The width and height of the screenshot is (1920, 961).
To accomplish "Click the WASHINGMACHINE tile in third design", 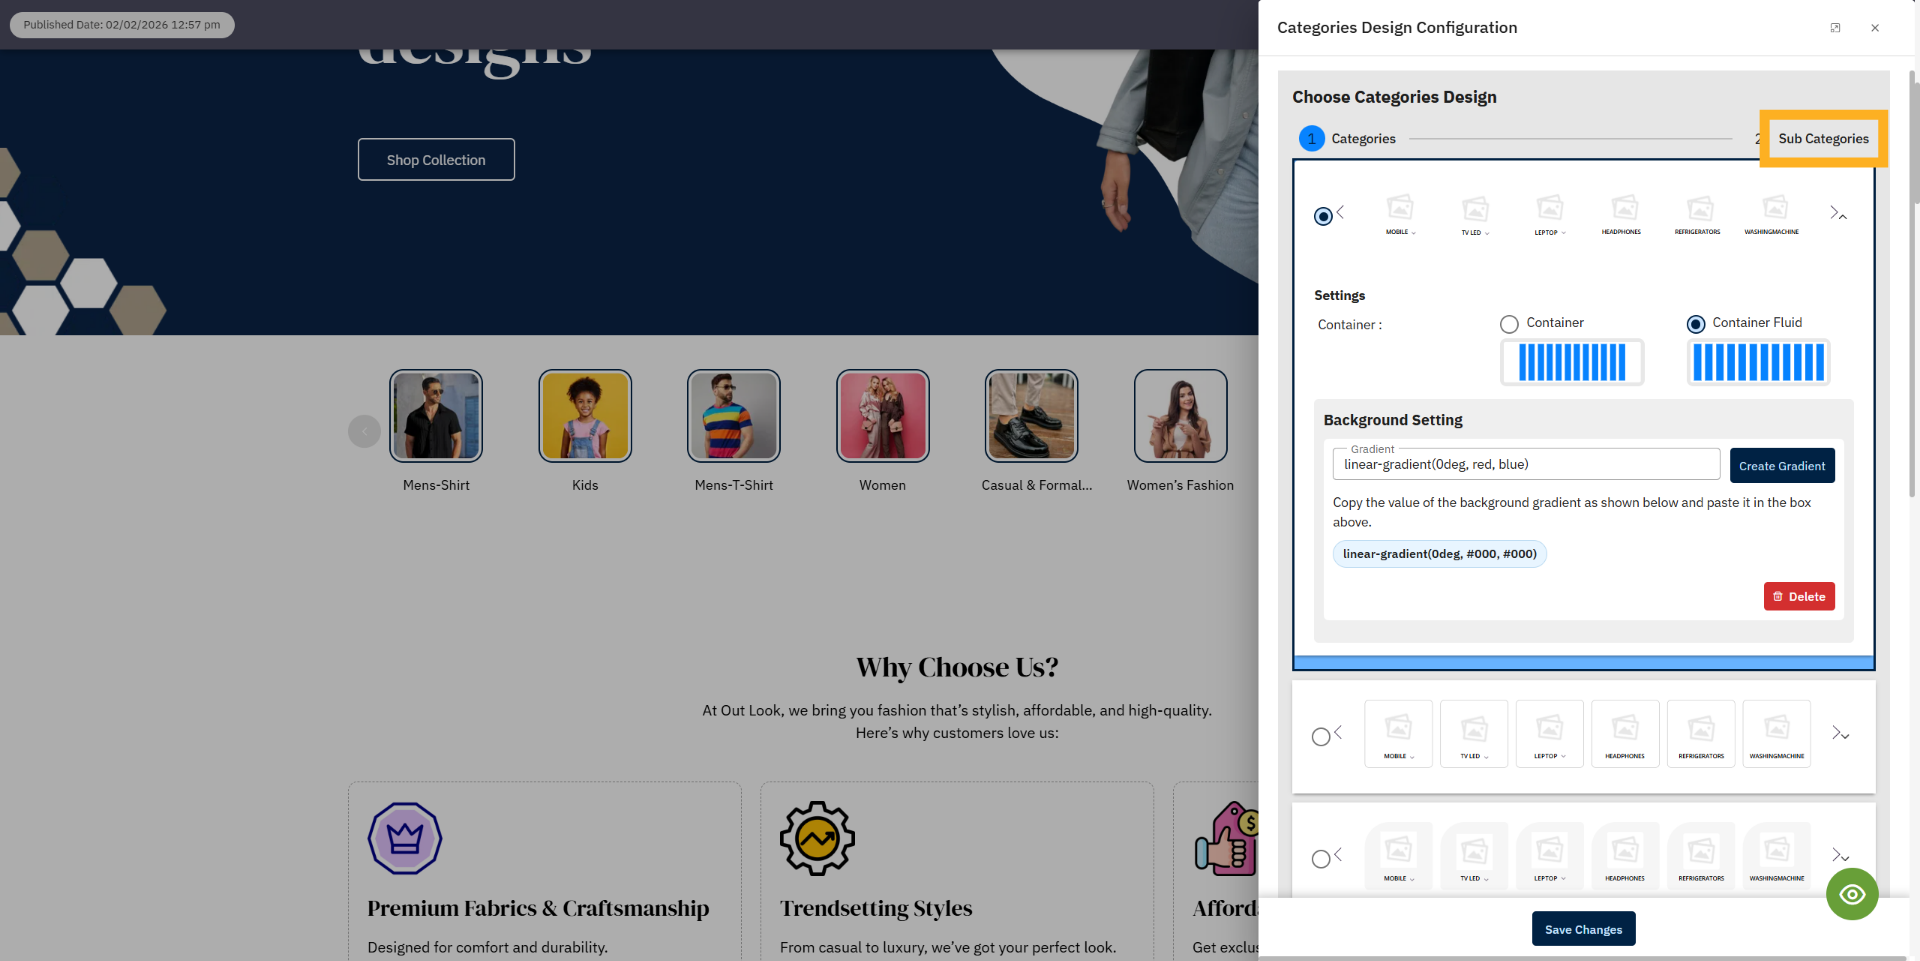I will 1777,856.
